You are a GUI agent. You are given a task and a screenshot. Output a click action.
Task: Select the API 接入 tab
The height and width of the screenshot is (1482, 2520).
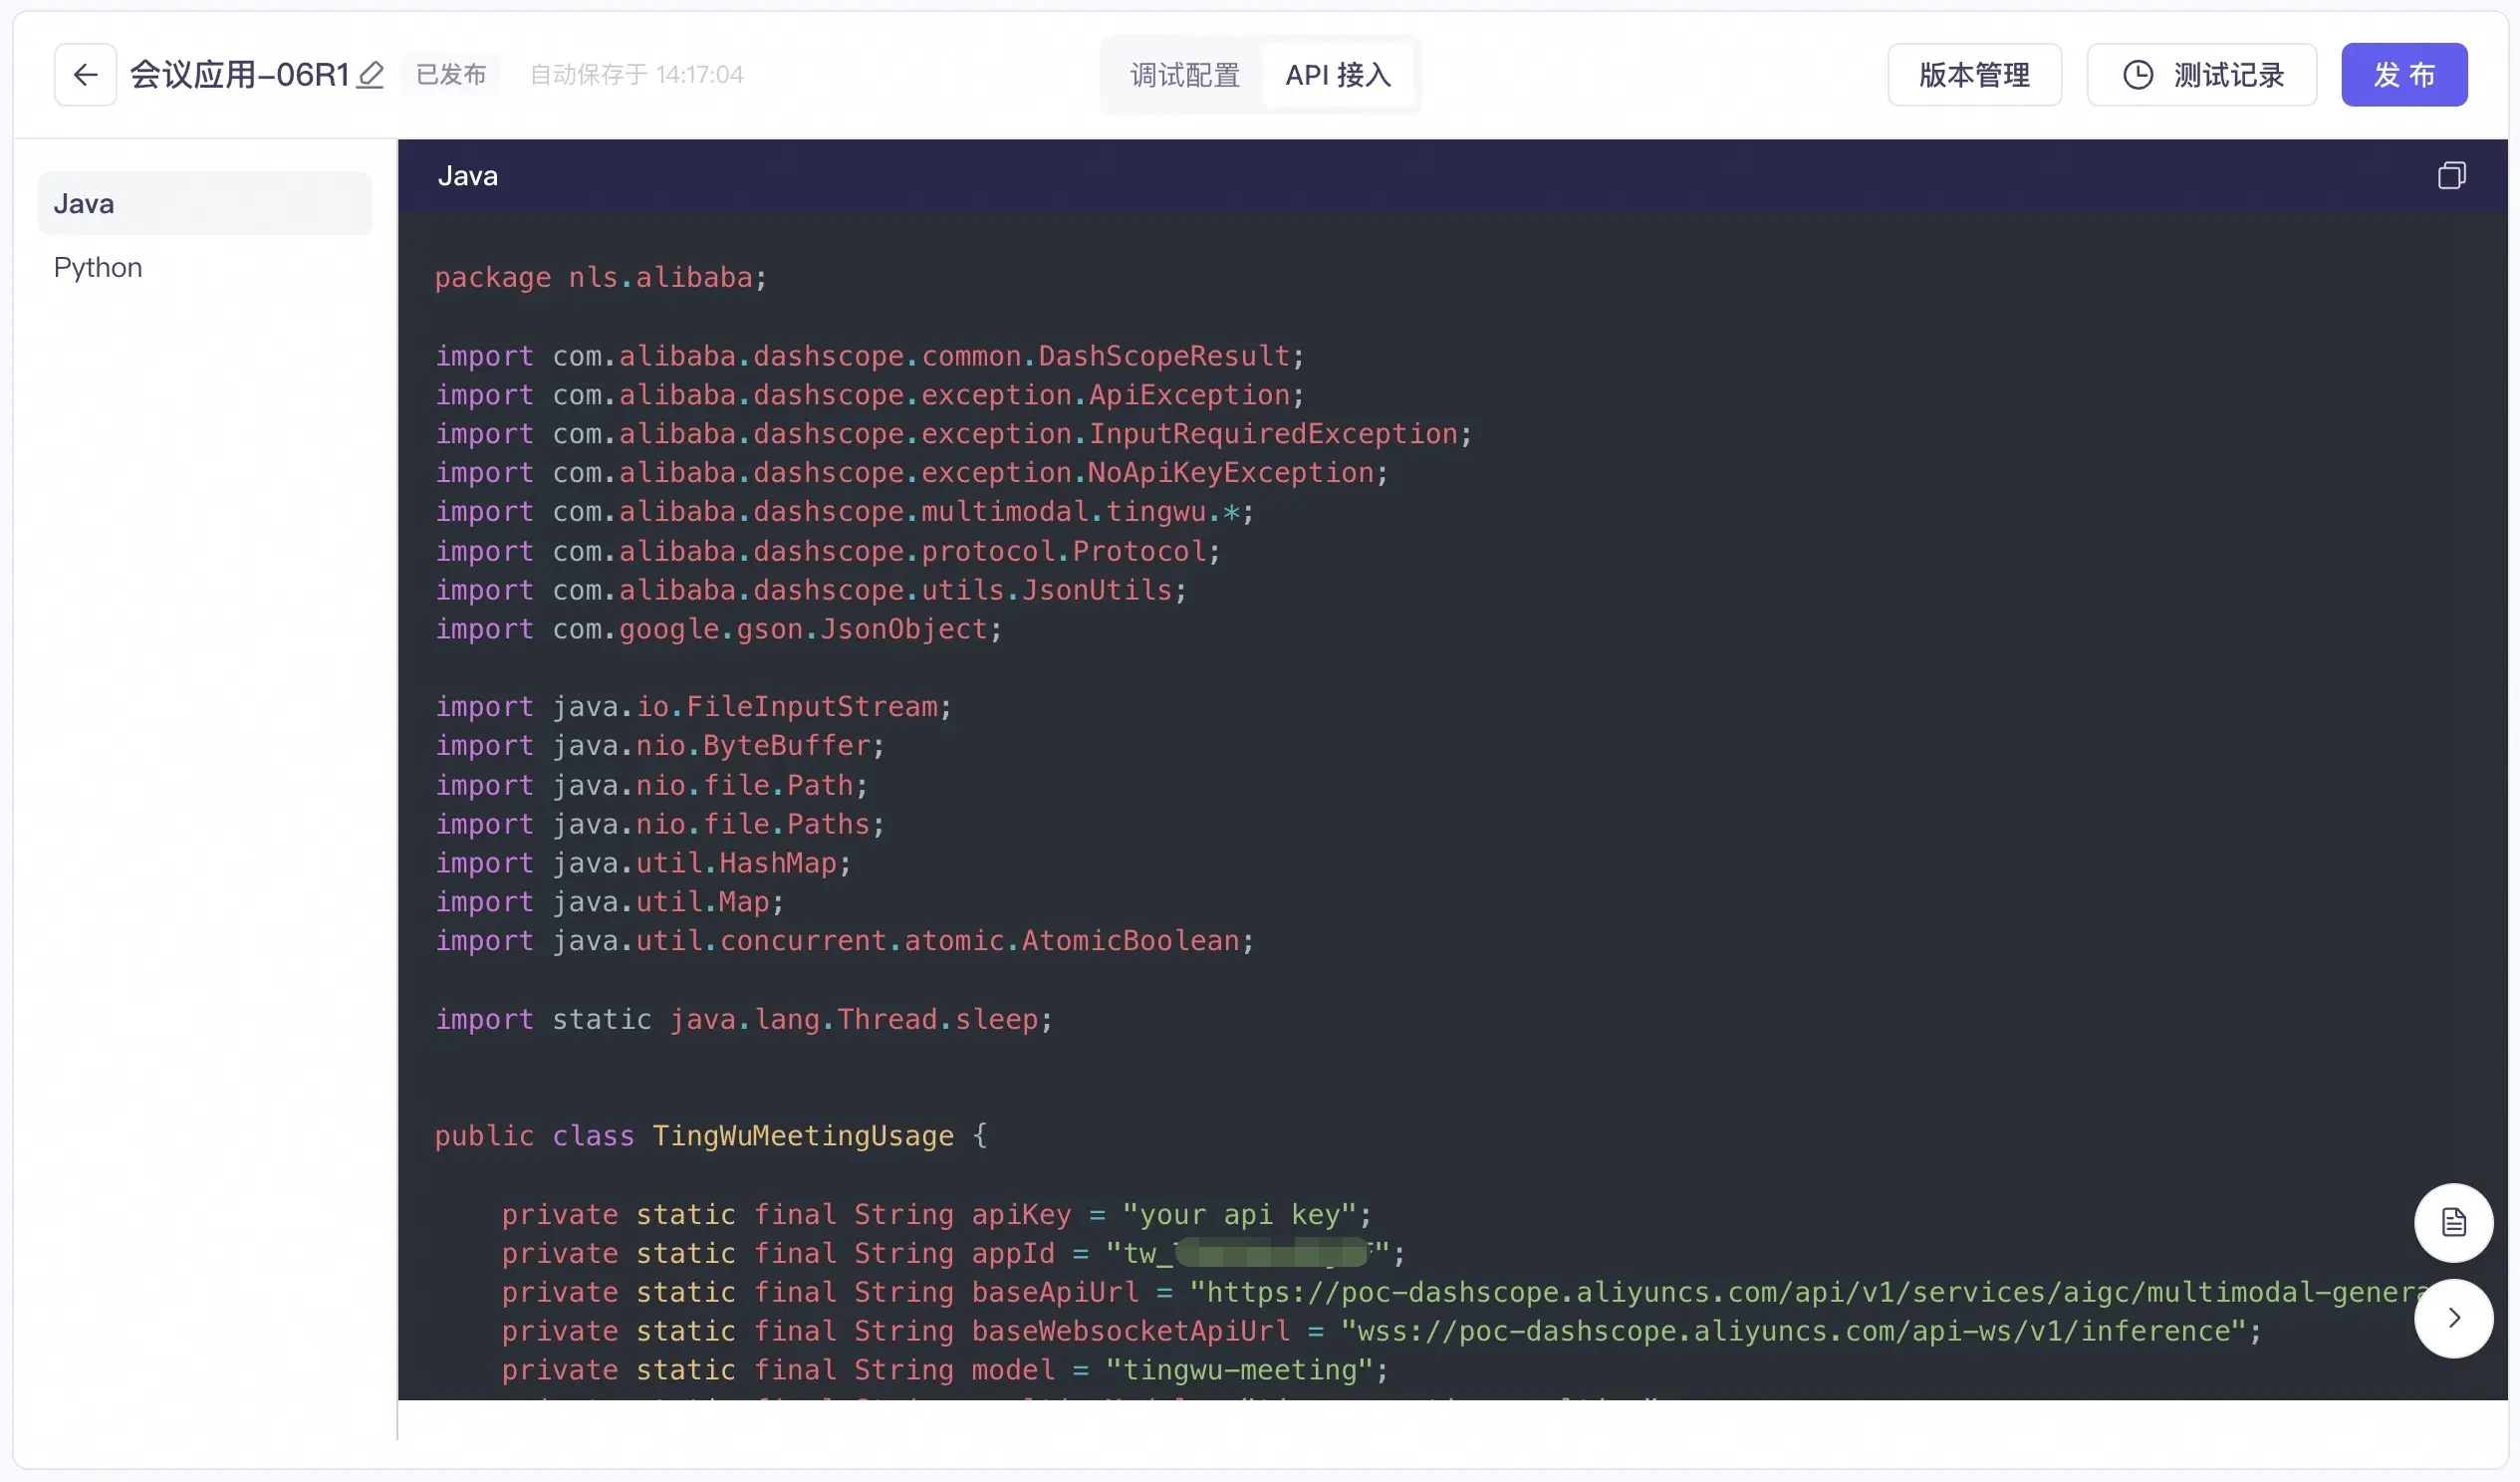point(1338,75)
